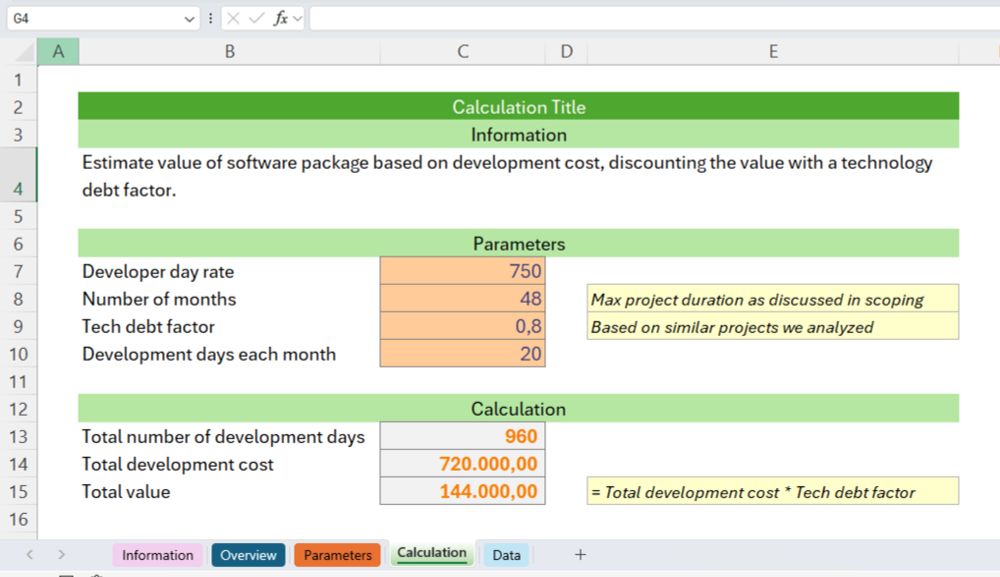Select the cell with value 0,8
Viewport: 1000px width, 577px height.
[x=462, y=326]
